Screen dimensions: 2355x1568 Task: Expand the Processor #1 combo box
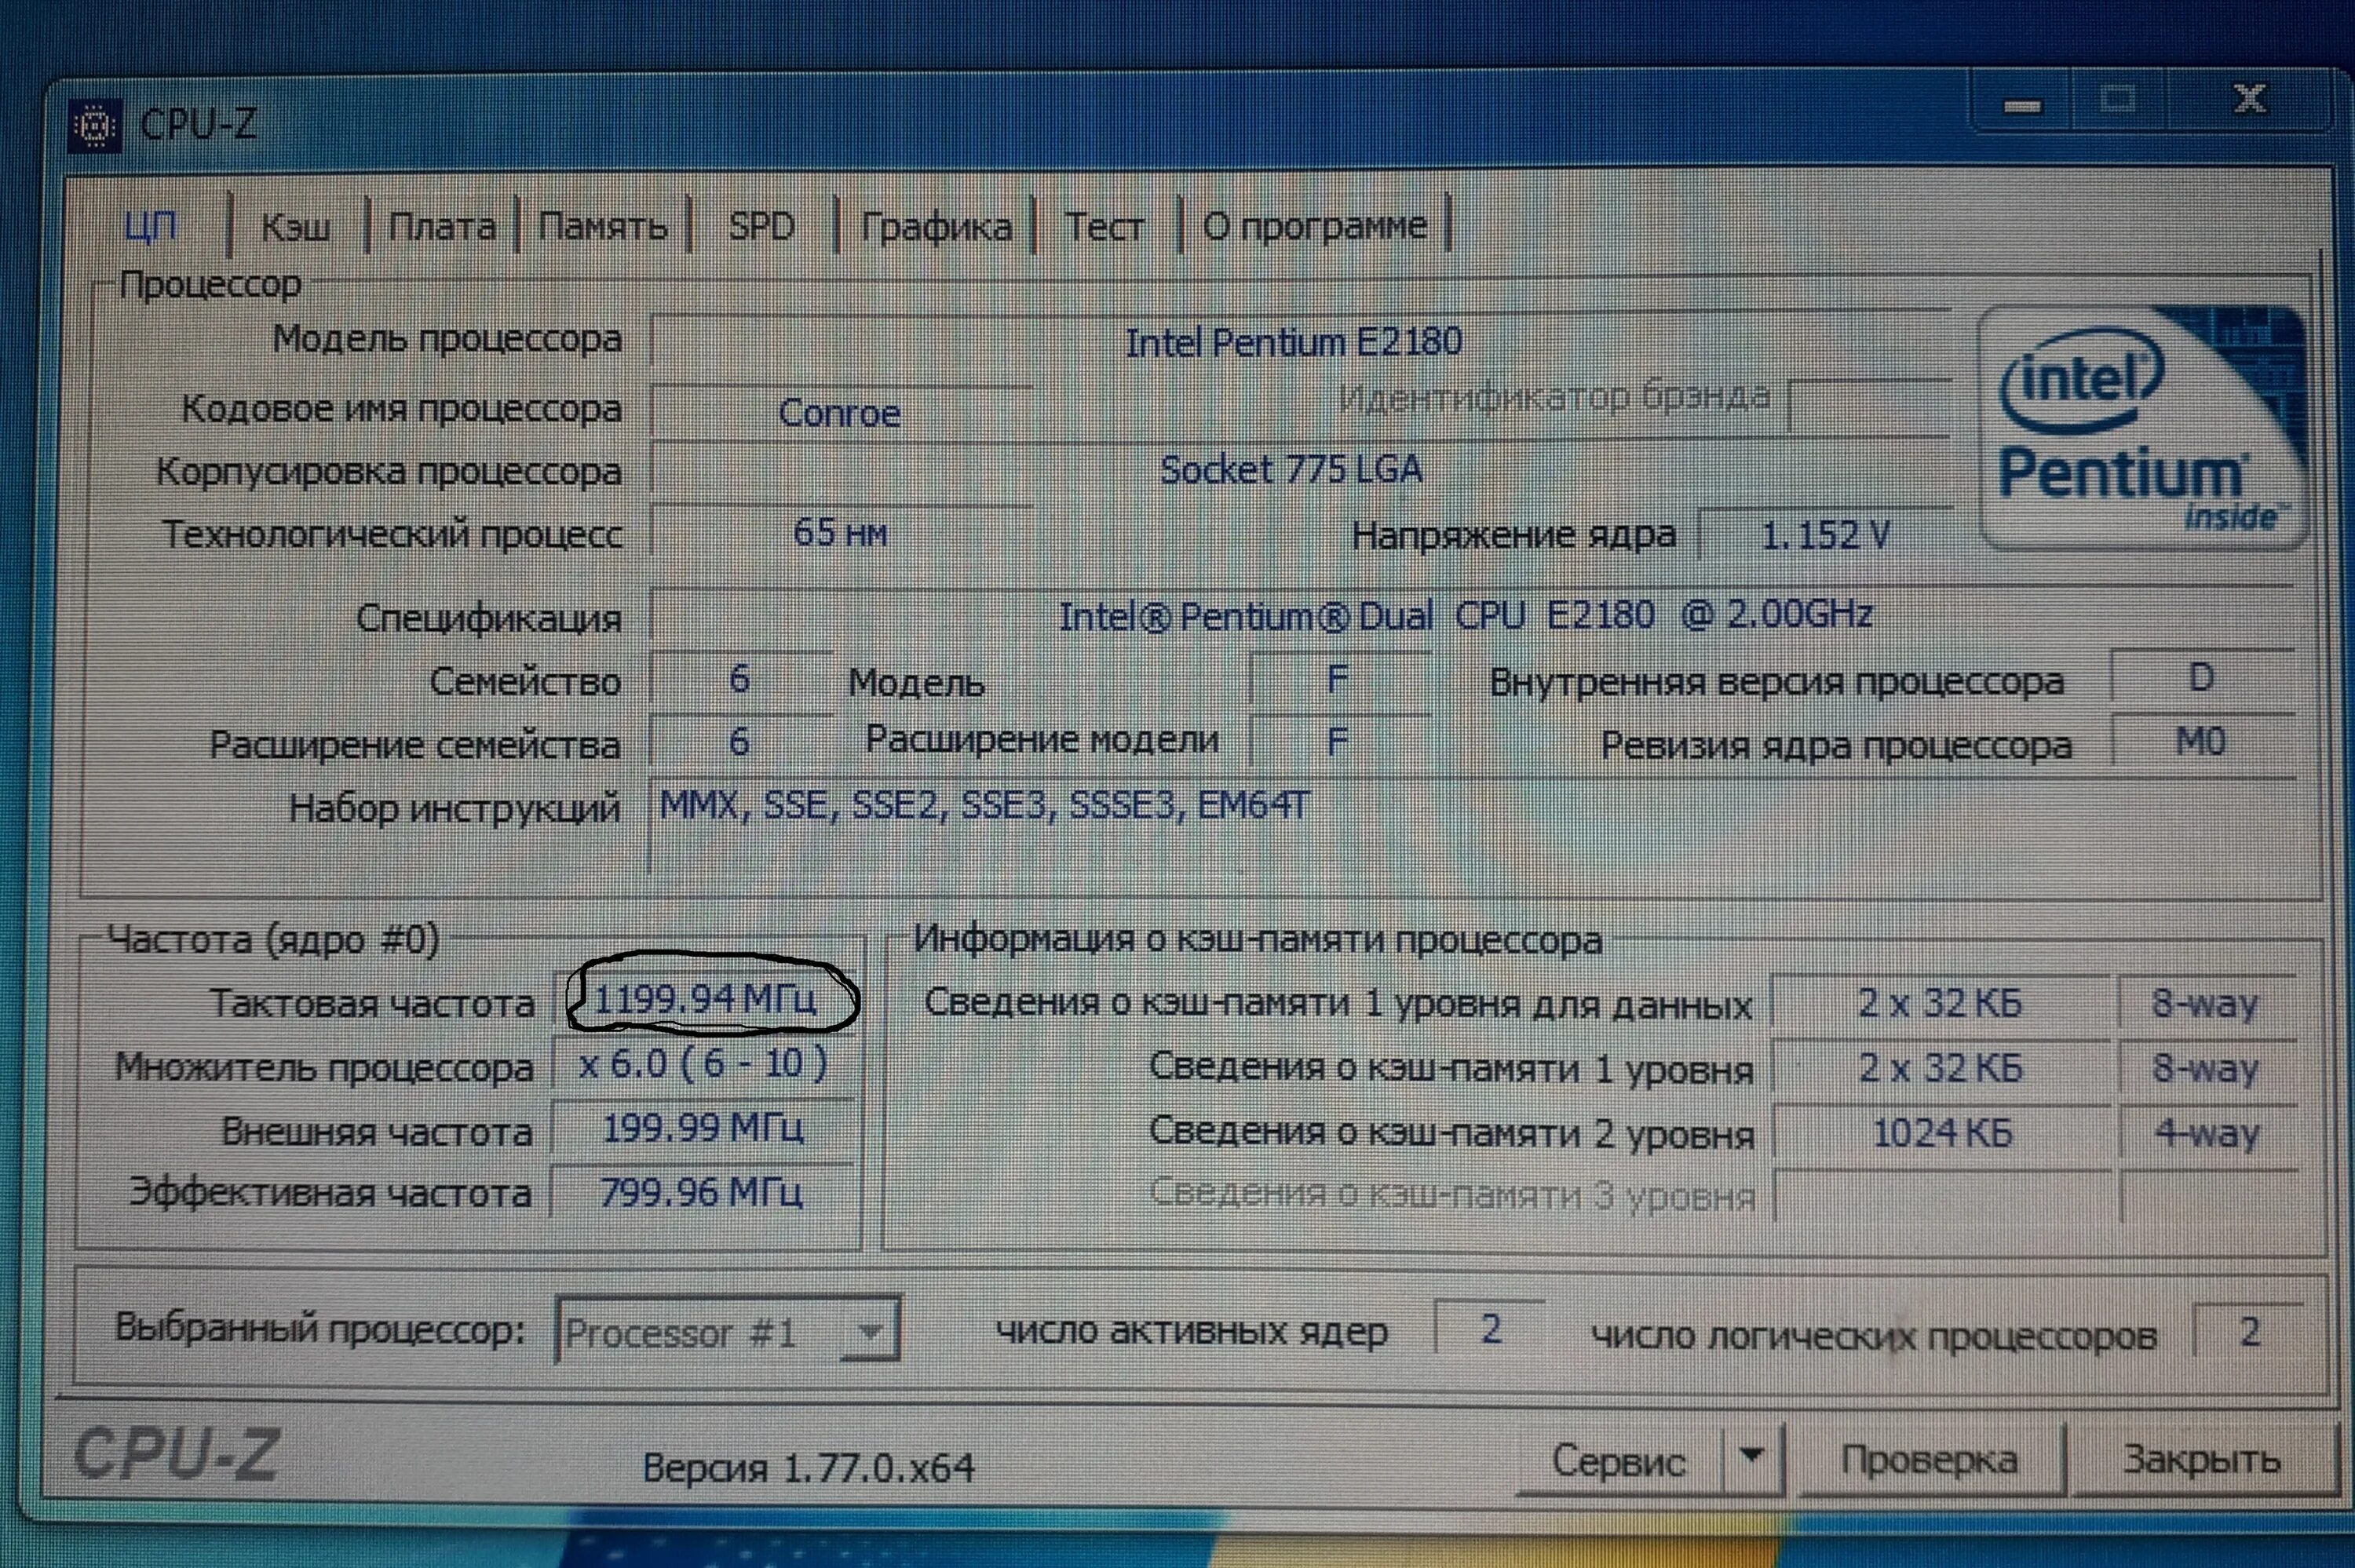pyautogui.click(x=869, y=1332)
